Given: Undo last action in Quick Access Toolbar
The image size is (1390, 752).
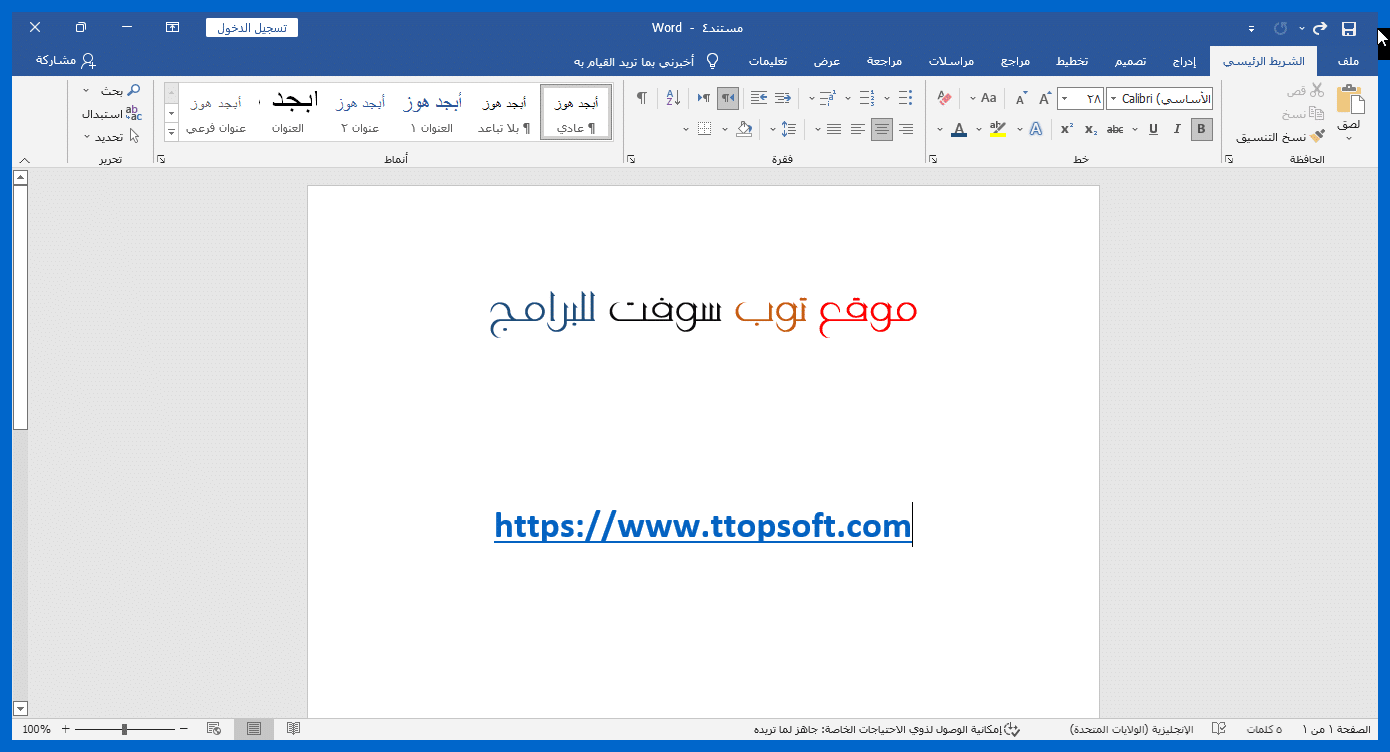Looking at the screenshot, I should coord(1320,28).
